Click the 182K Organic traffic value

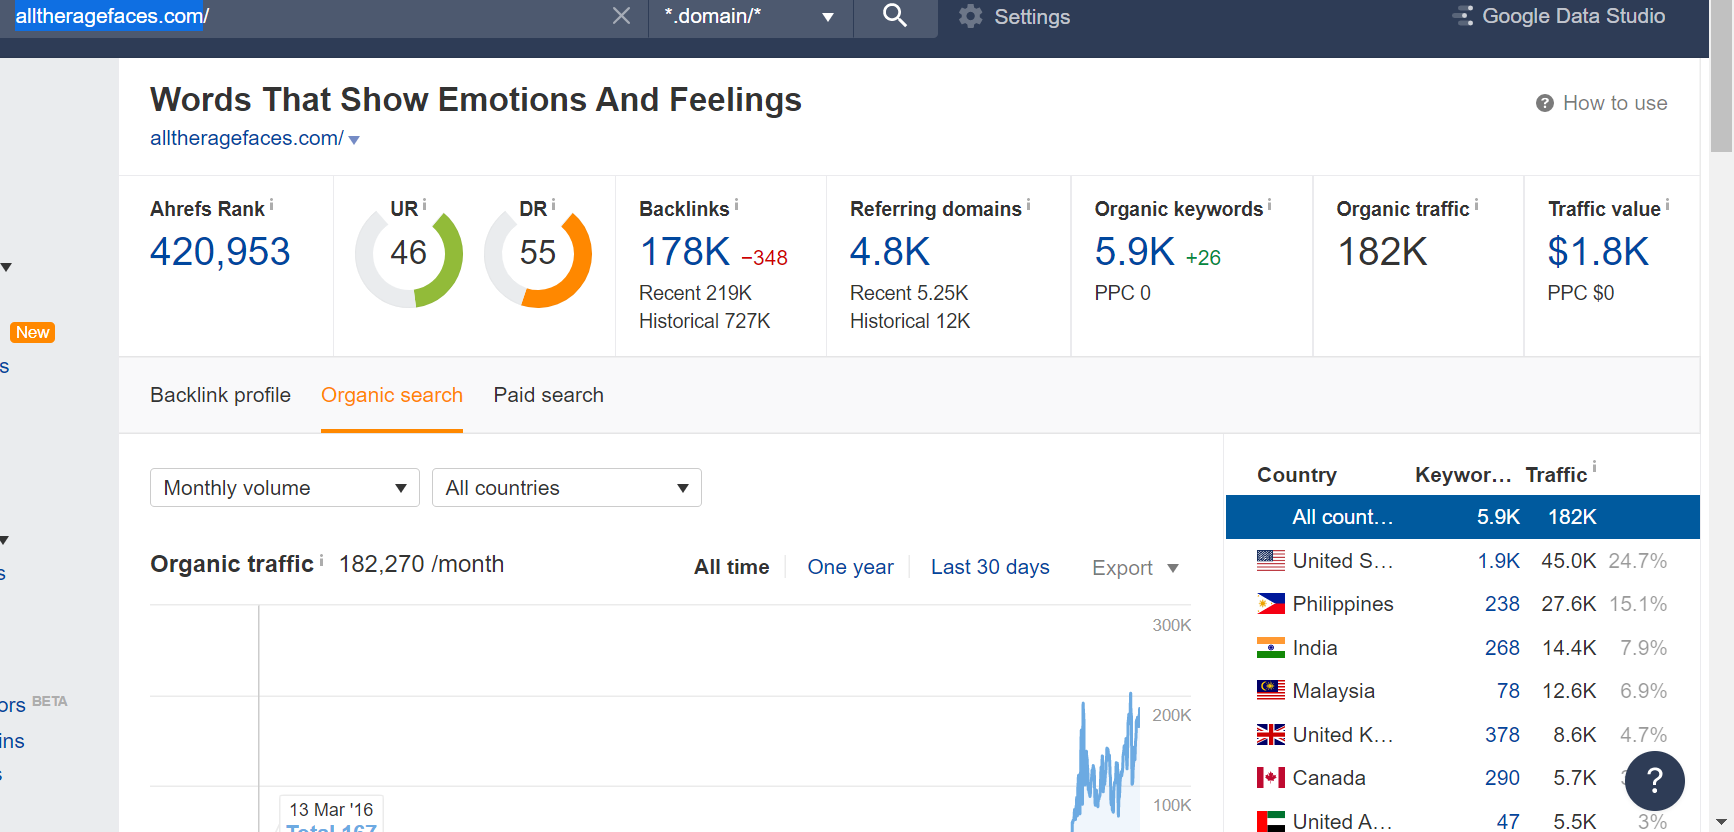click(x=1382, y=252)
